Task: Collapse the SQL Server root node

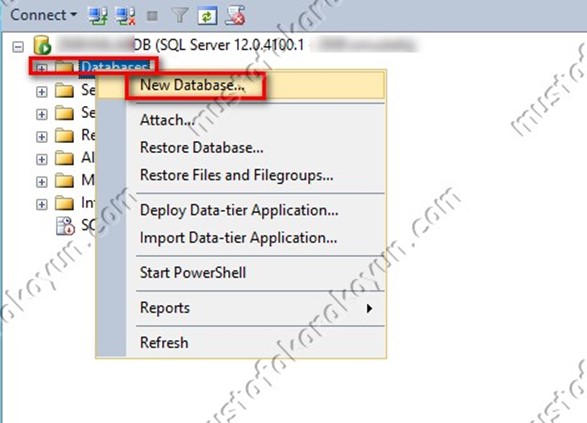Action: point(18,47)
